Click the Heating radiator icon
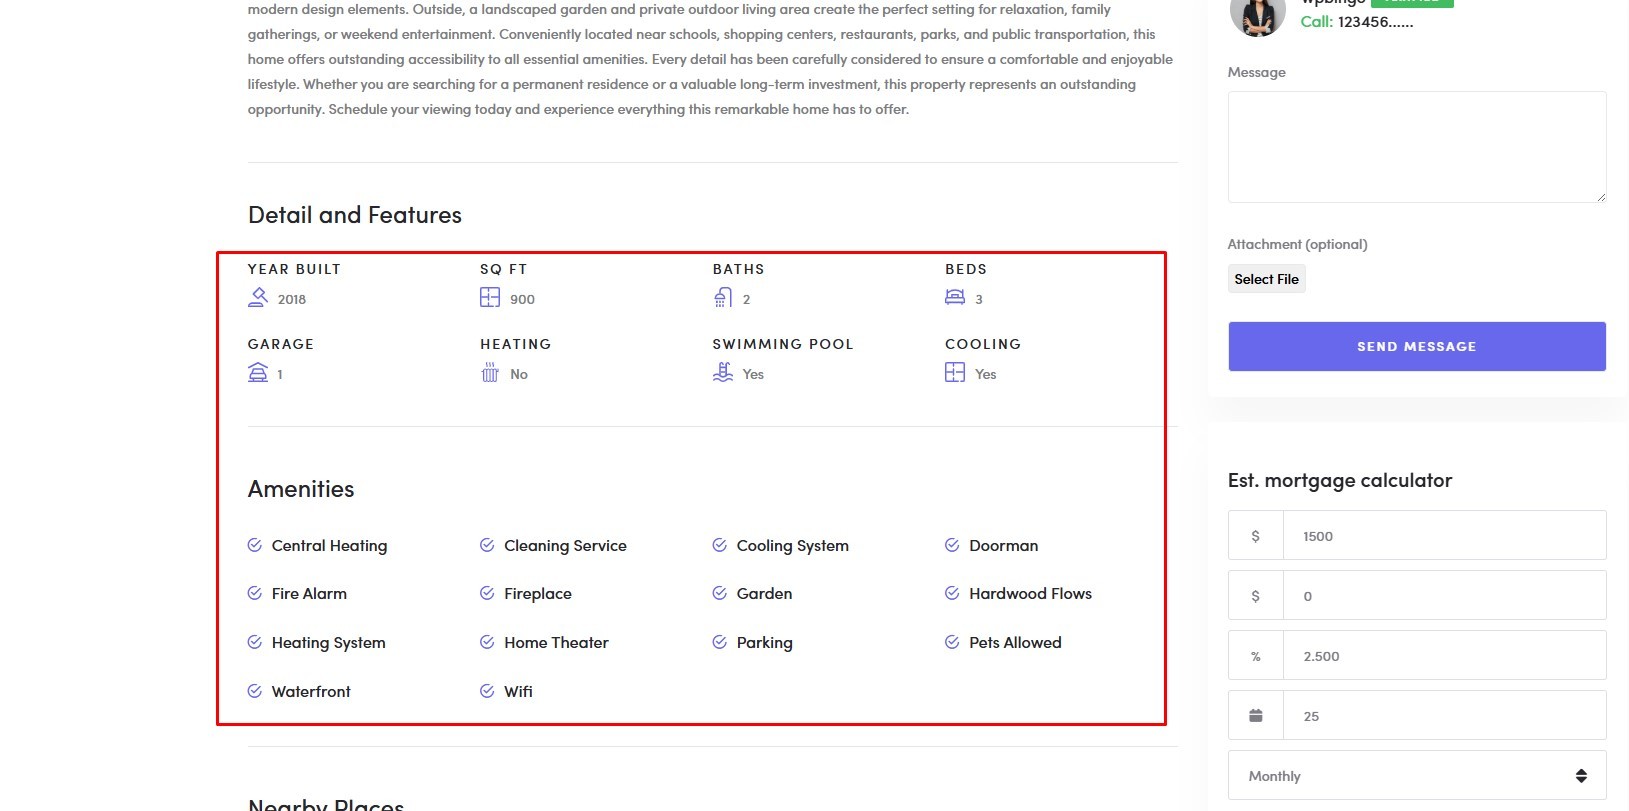Image resolution: width=1629 pixels, height=811 pixels. [x=490, y=372]
